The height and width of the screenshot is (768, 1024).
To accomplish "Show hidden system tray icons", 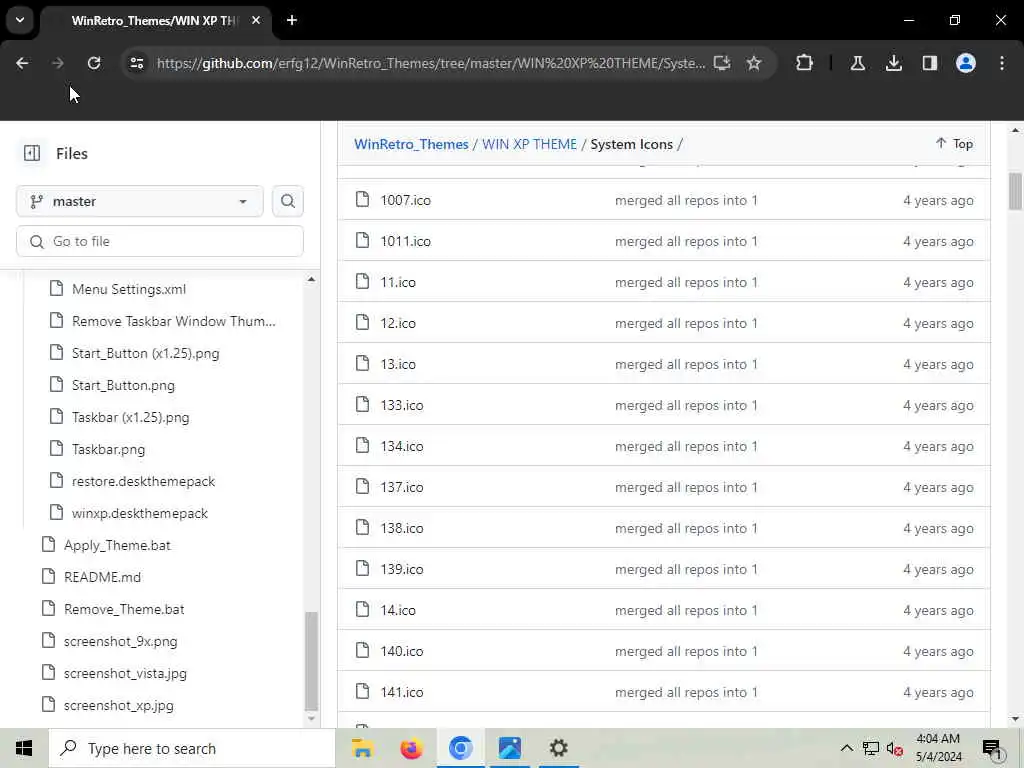I will (846, 748).
